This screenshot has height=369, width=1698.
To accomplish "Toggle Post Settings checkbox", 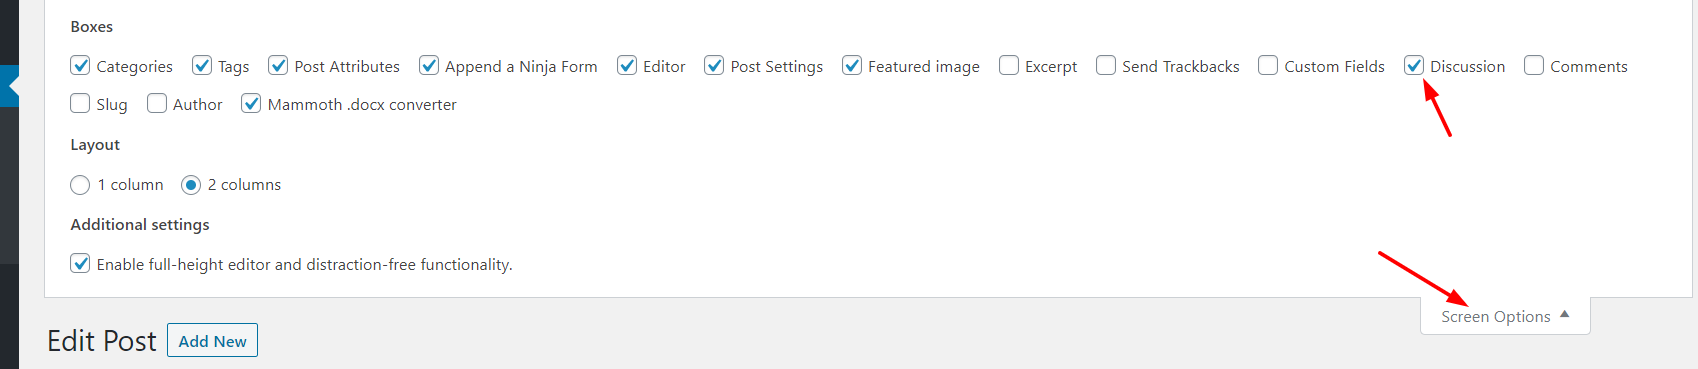I will [x=714, y=66].
